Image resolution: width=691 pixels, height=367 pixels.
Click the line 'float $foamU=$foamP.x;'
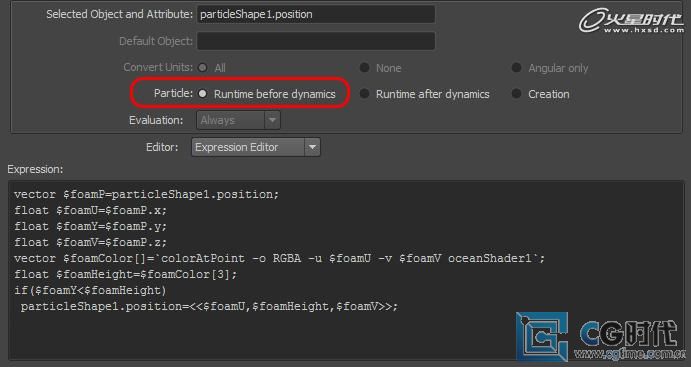[x=90, y=211]
